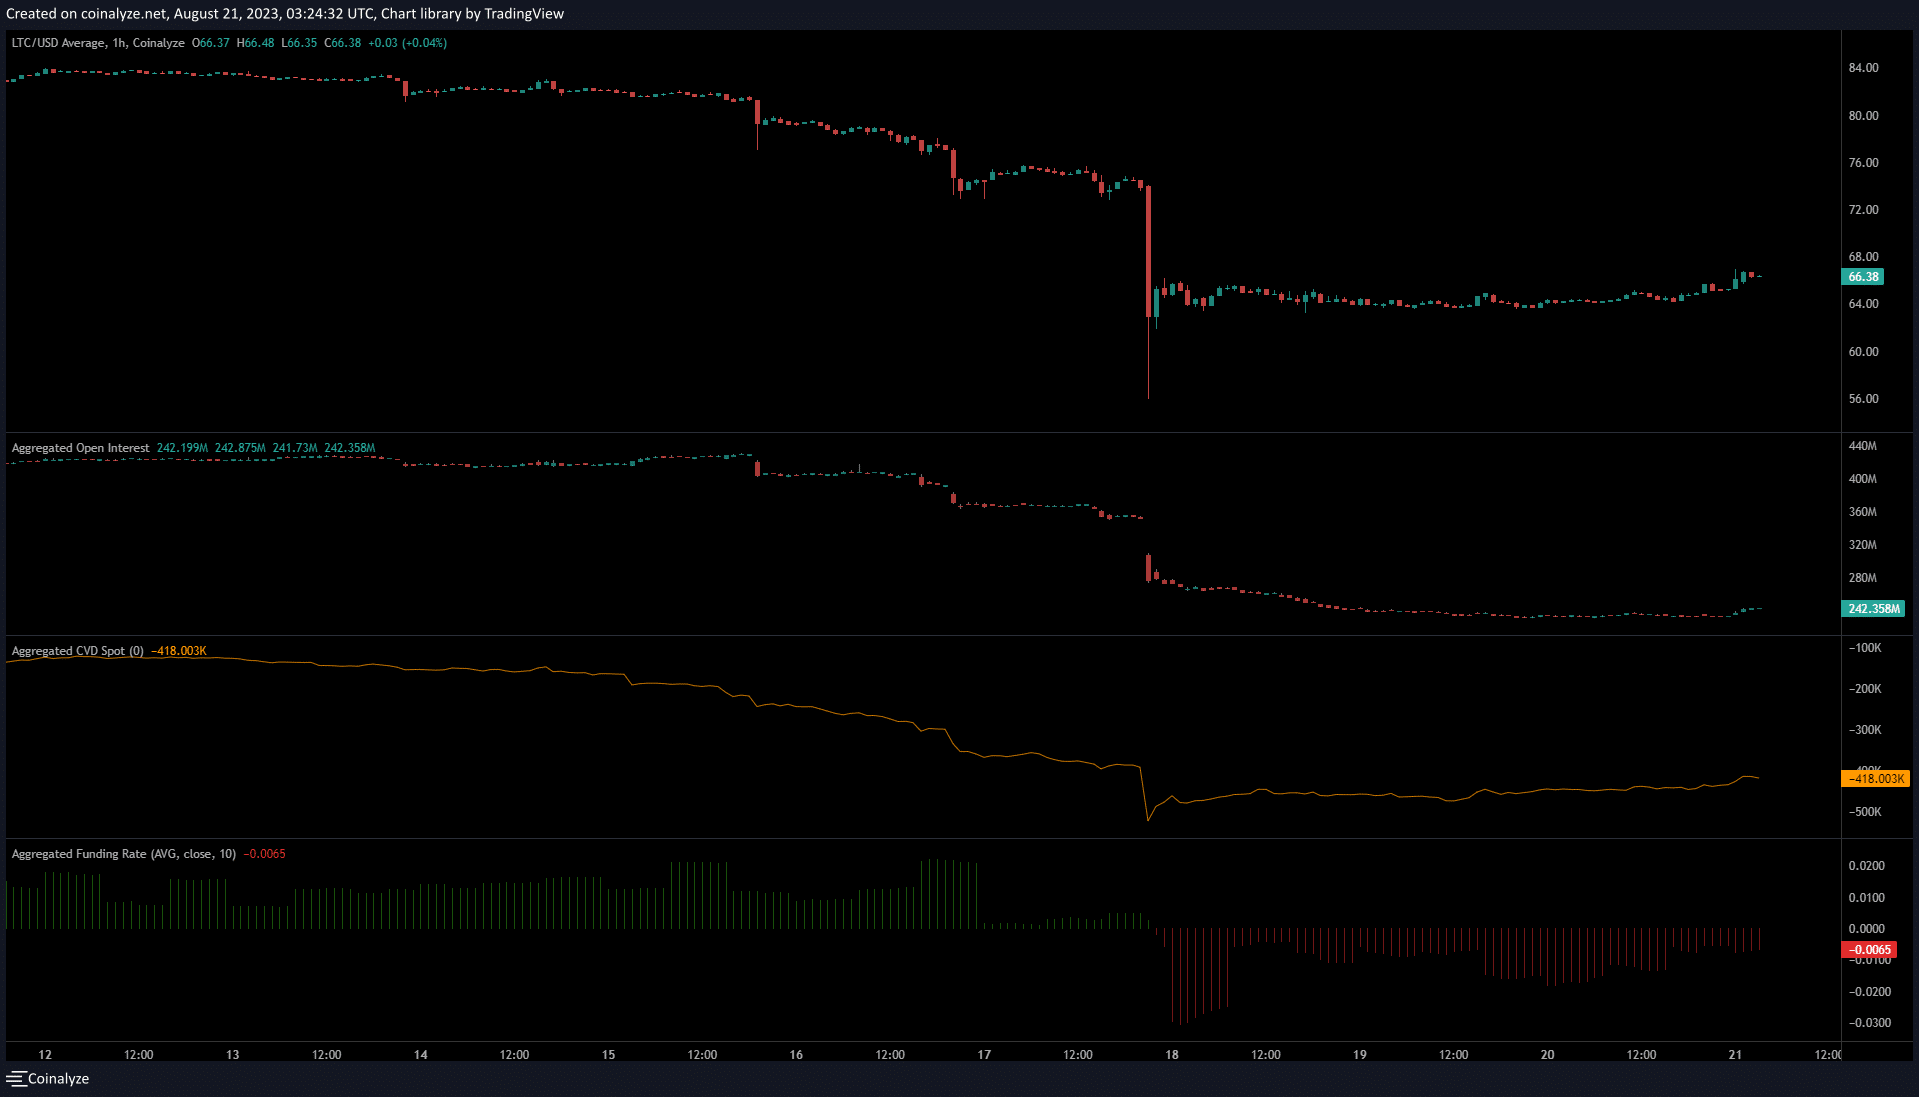
Task: Click the 72.00 price axis label
Action: point(1863,210)
